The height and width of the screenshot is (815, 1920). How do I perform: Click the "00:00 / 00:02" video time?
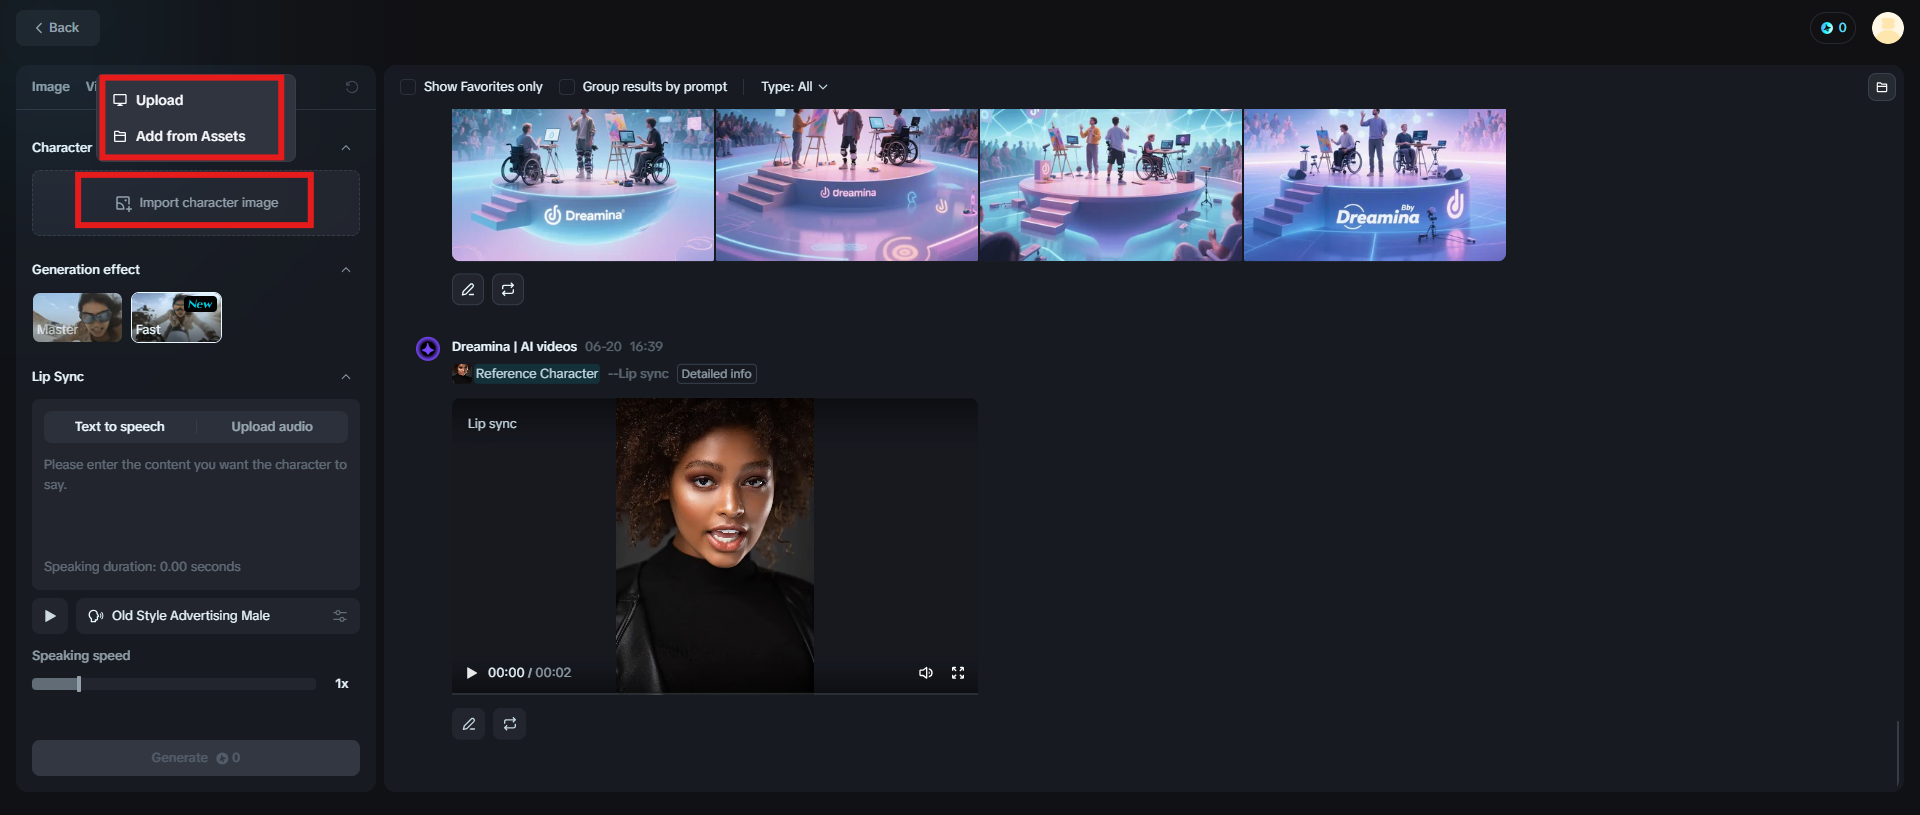[530, 673]
